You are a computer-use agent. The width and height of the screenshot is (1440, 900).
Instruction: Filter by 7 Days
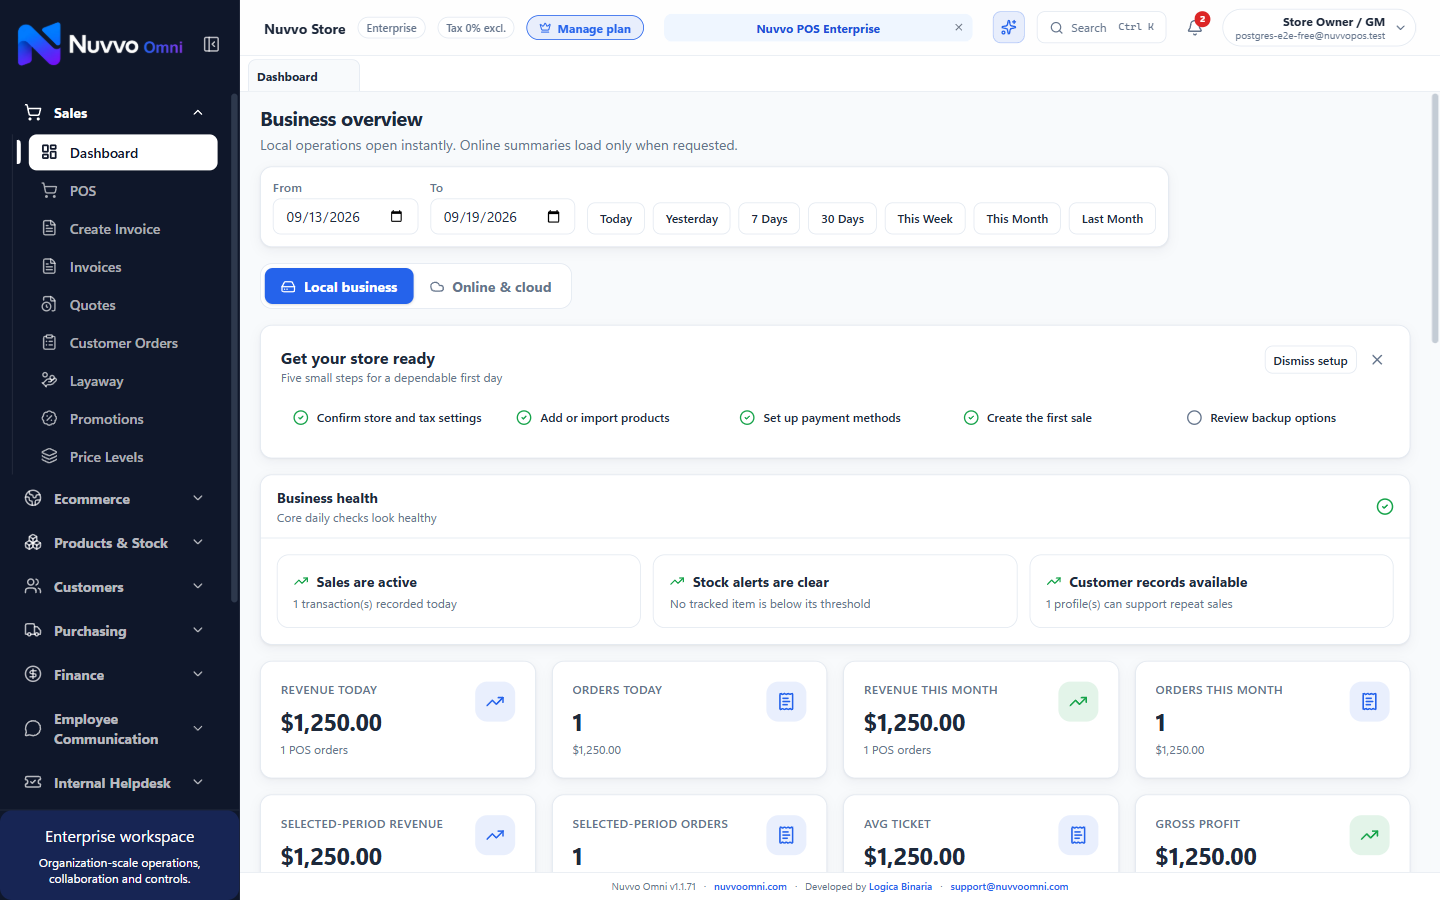coord(769,219)
